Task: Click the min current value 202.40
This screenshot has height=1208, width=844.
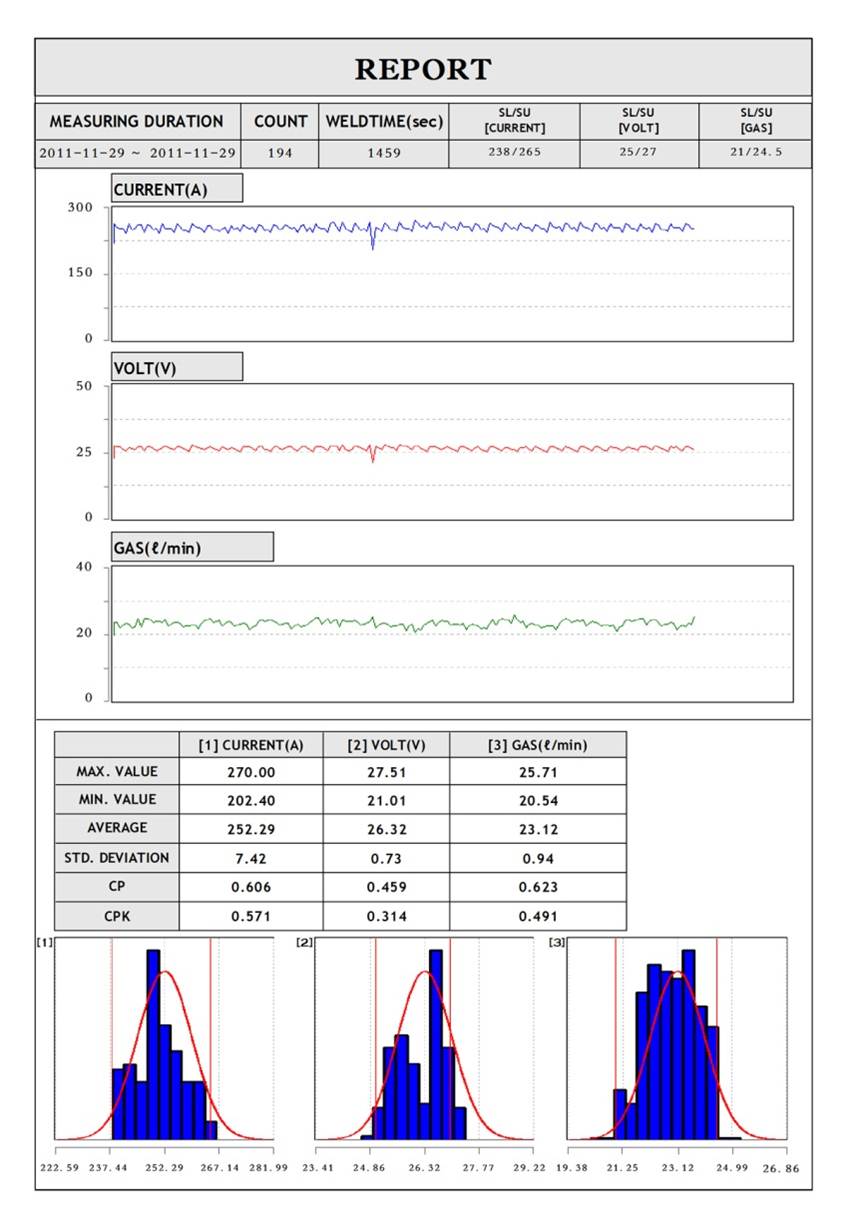Action: pos(250,801)
